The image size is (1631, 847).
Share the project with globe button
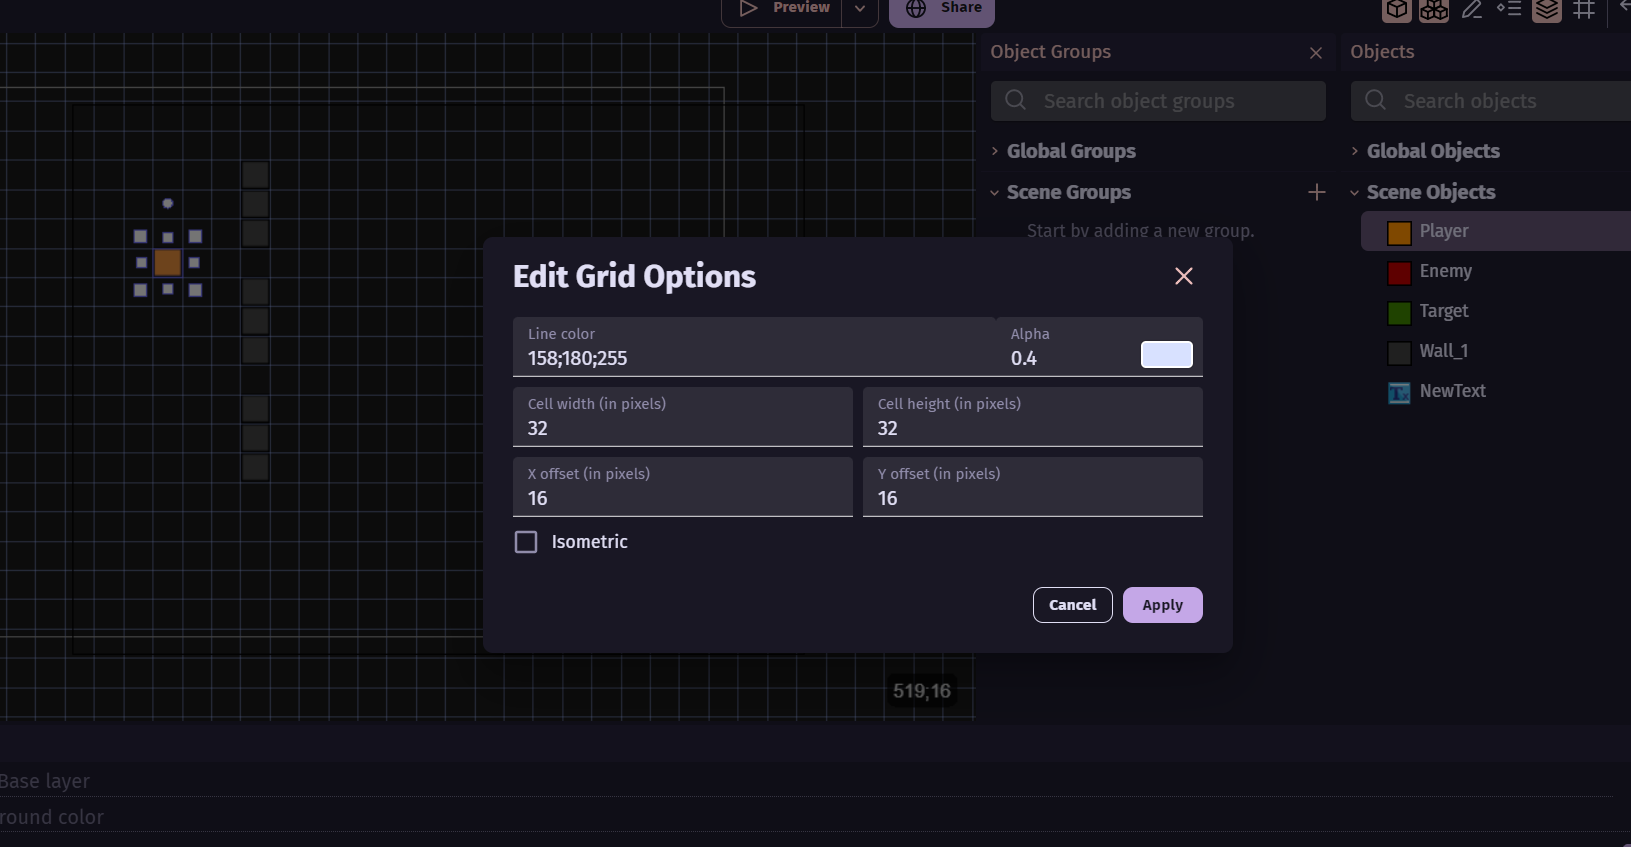click(x=941, y=9)
